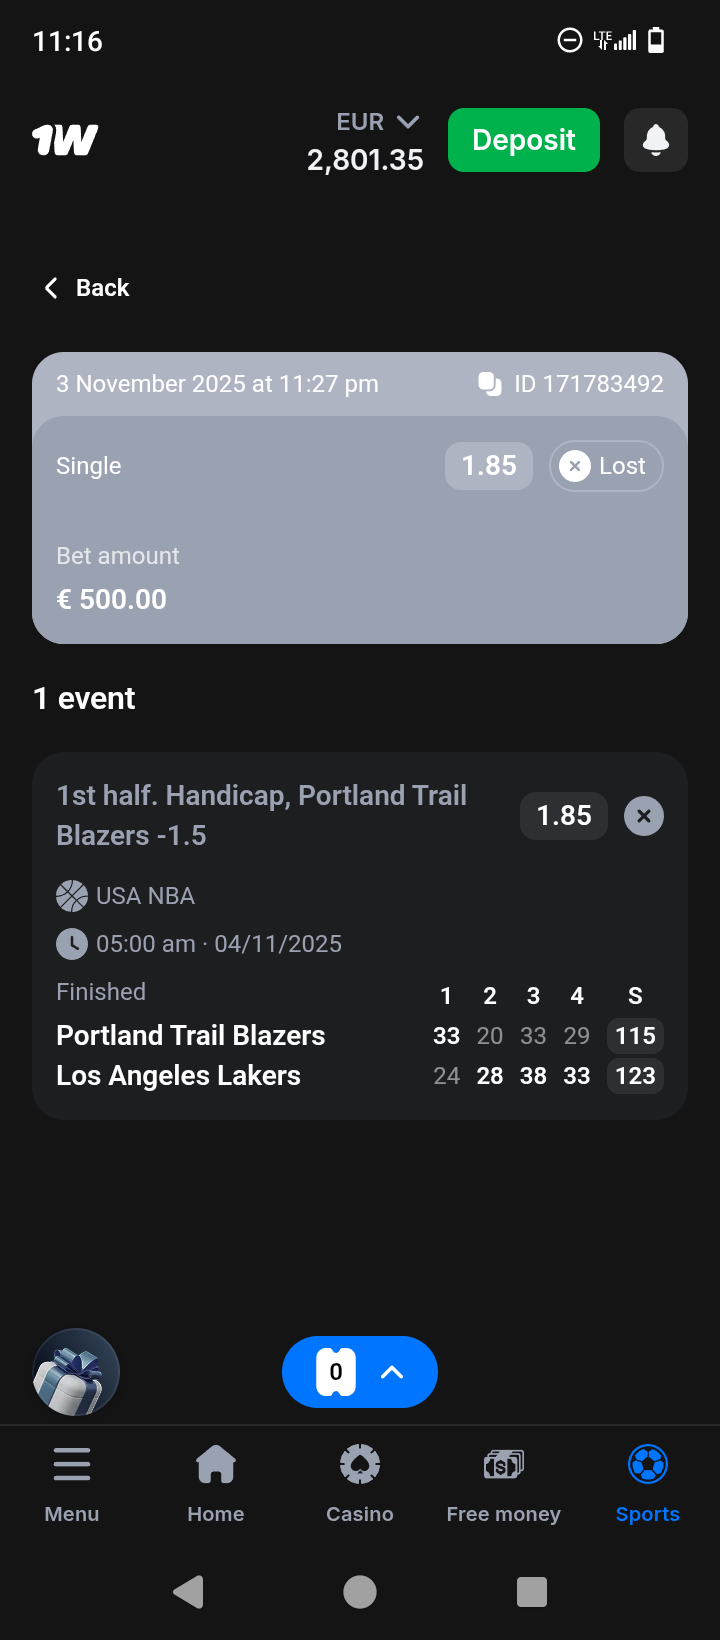This screenshot has width=720, height=1640.
Task: Tap the Lost status badge
Action: point(606,466)
